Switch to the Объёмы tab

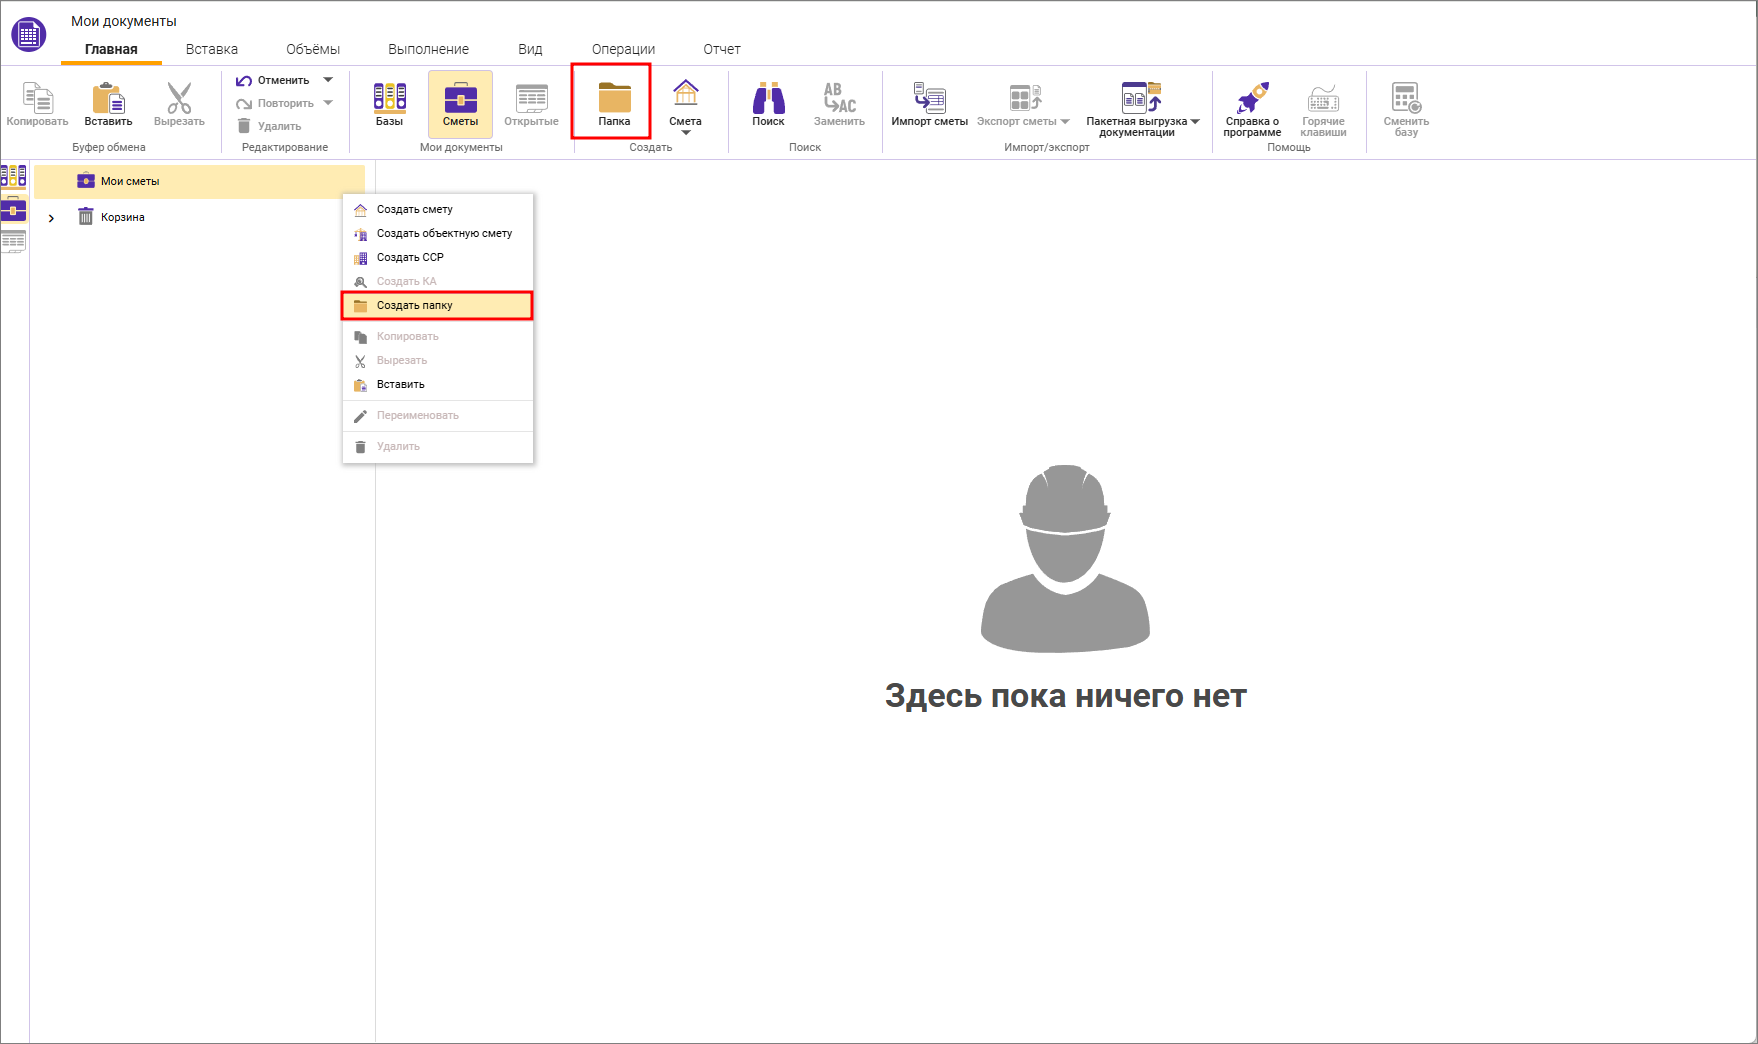(x=313, y=49)
